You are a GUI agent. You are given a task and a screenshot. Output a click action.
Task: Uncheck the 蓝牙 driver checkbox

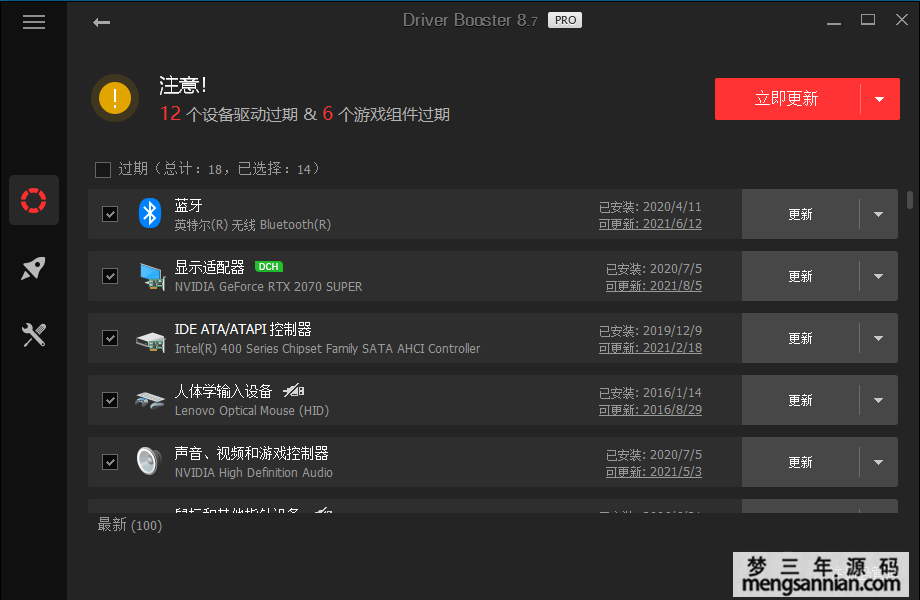coord(110,214)
